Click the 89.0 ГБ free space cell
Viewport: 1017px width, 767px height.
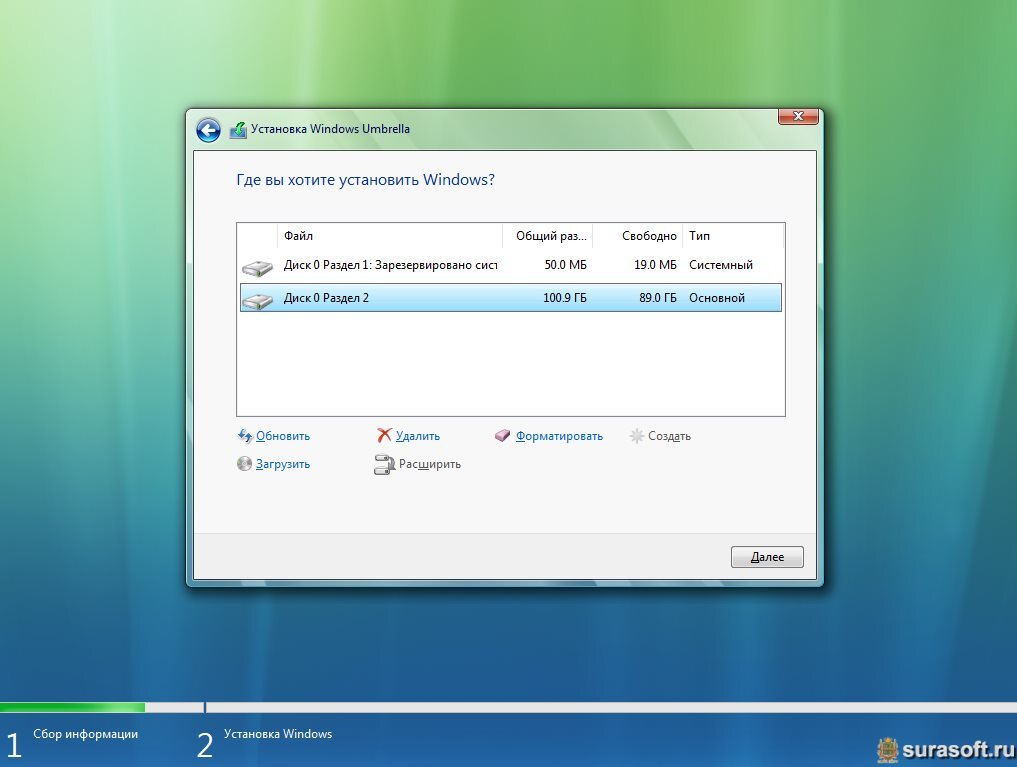coord(657,298)
